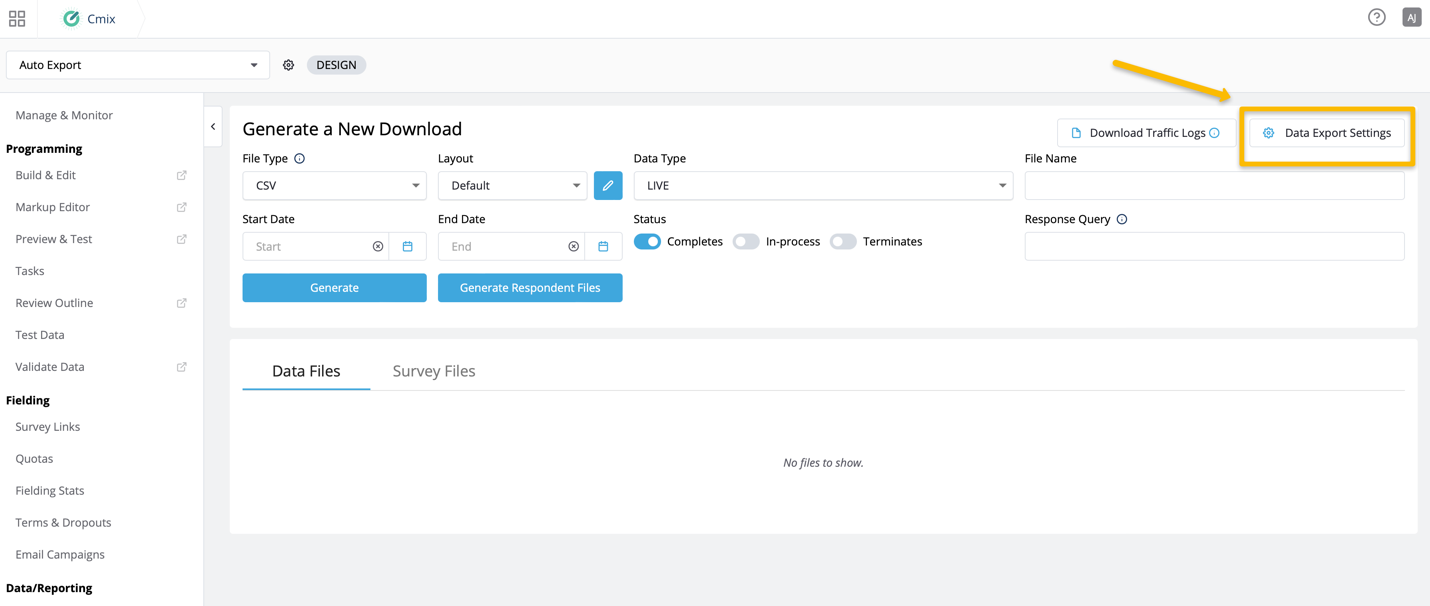Switch to the Data Files tab
Image resolution: width=1430 pixels, height=606 pixels.
[x=306, y=371]
